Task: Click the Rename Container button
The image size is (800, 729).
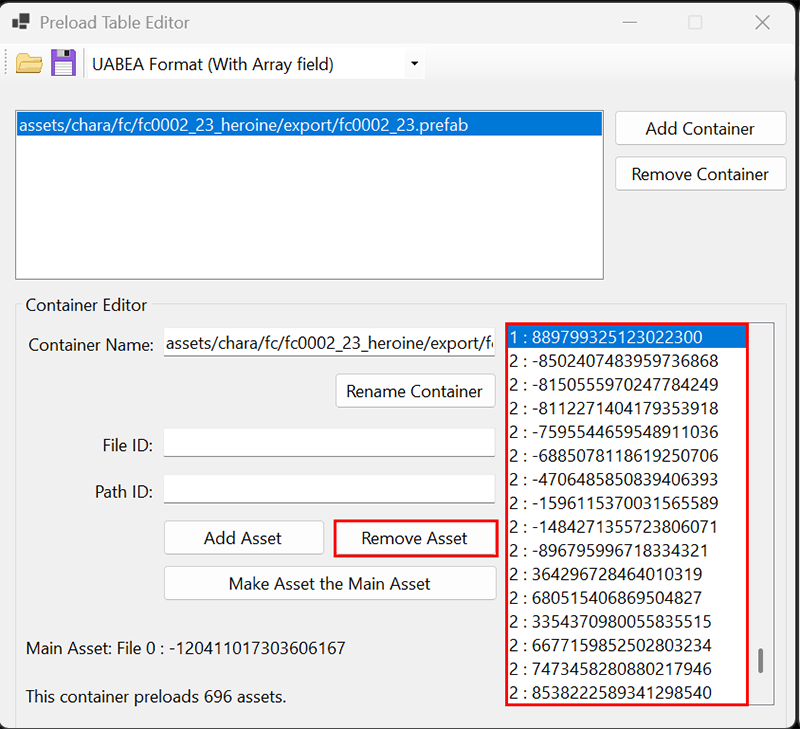Action: [414, 391]
